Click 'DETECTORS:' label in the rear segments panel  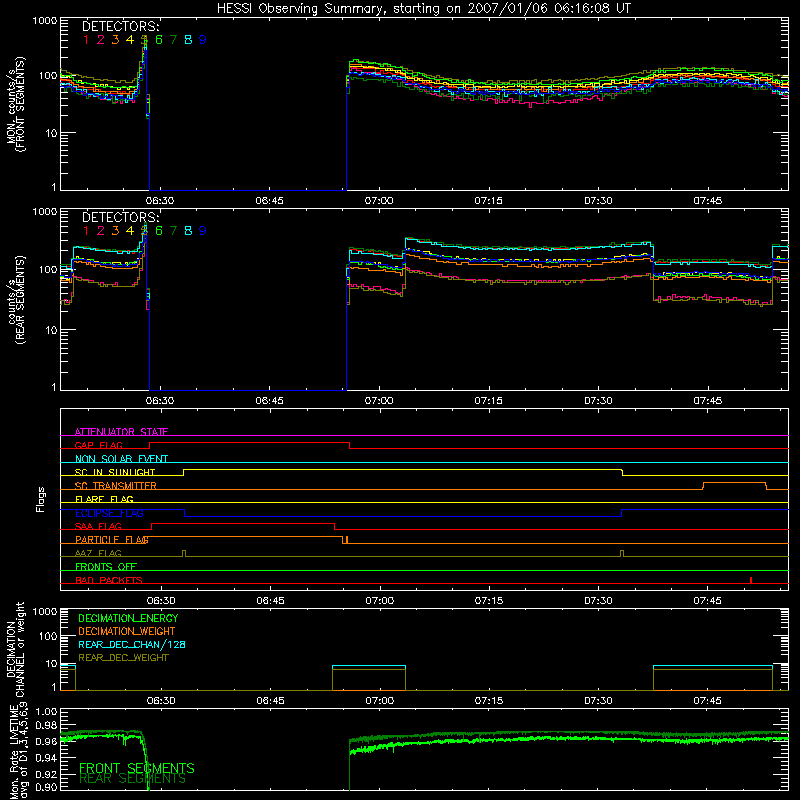(x=121, y=217)
